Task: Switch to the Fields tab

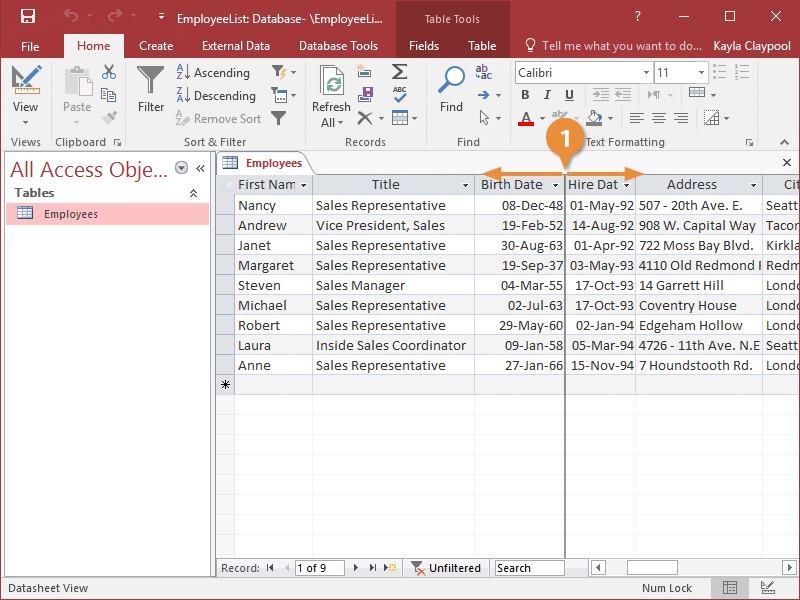Action: tap(424, 46)
